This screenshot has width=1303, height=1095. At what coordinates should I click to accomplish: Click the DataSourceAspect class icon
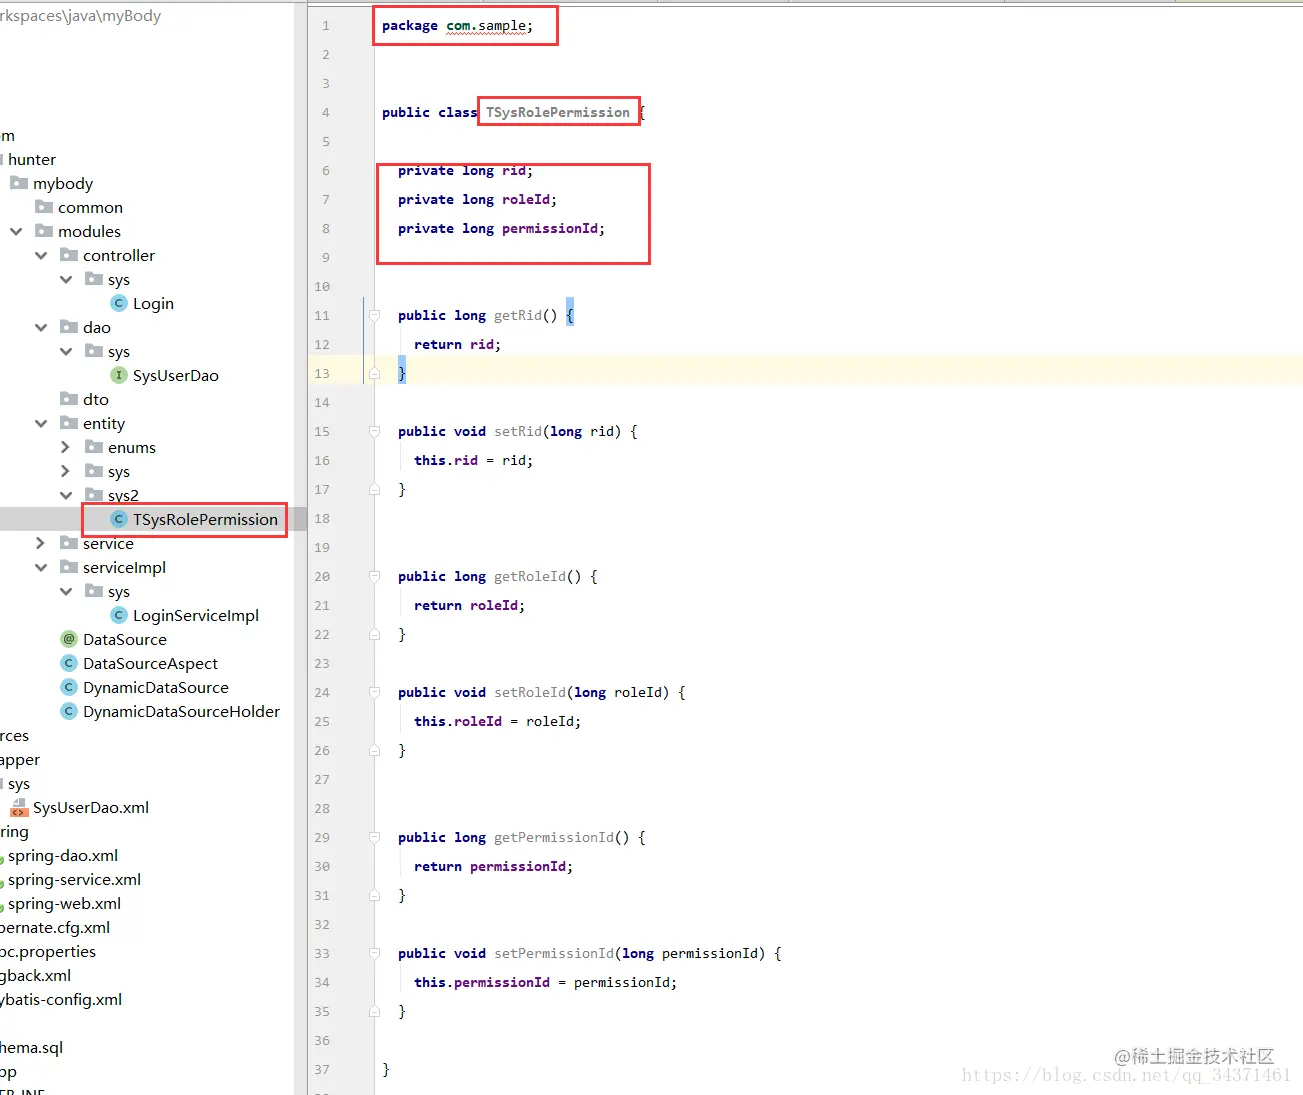(69, 664)
